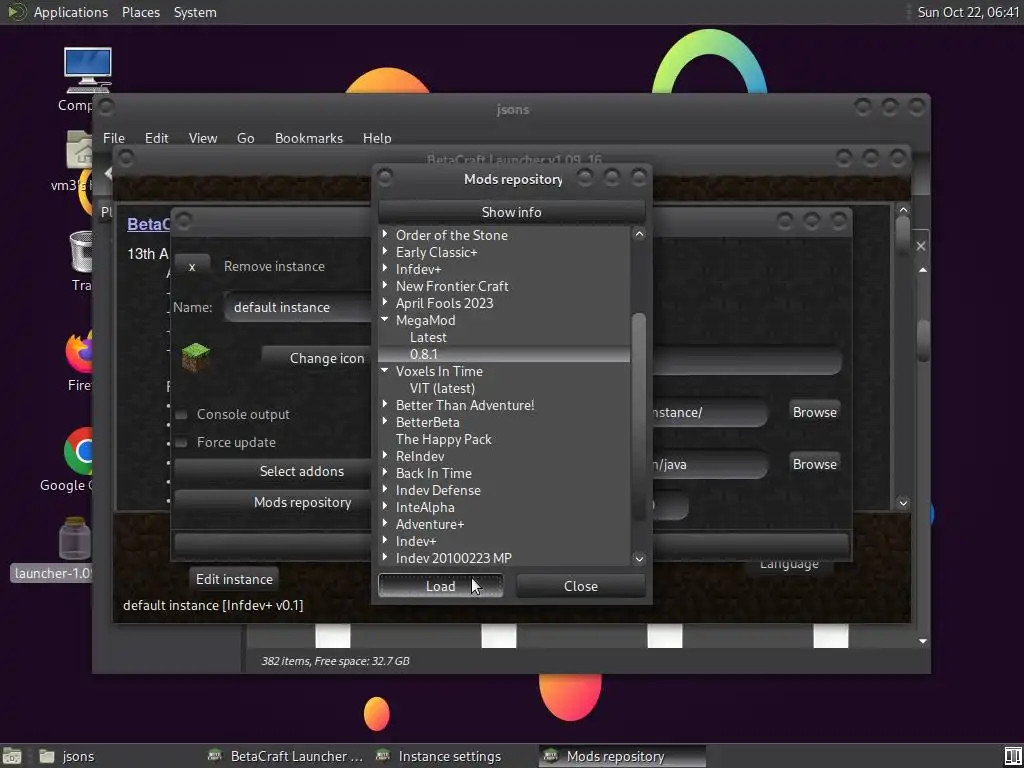Image resolution: width=1024 pixels, height=768 pixels.
Task: Open File menu in jsons window
Action: 114,138
